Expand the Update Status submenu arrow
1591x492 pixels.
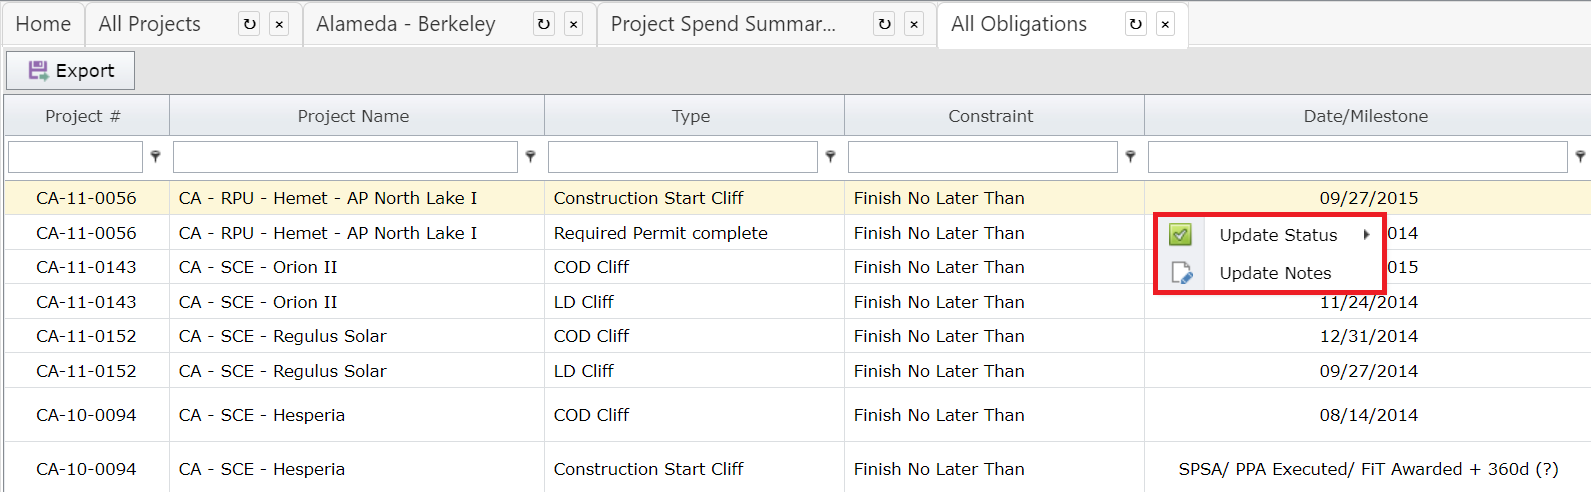coord(1366,235)
